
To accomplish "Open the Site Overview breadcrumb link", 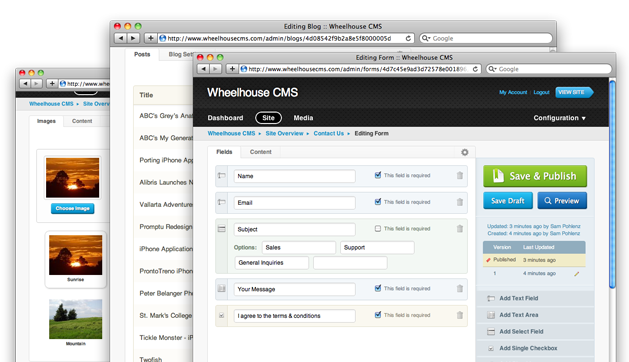I will (x=284, y=133).
